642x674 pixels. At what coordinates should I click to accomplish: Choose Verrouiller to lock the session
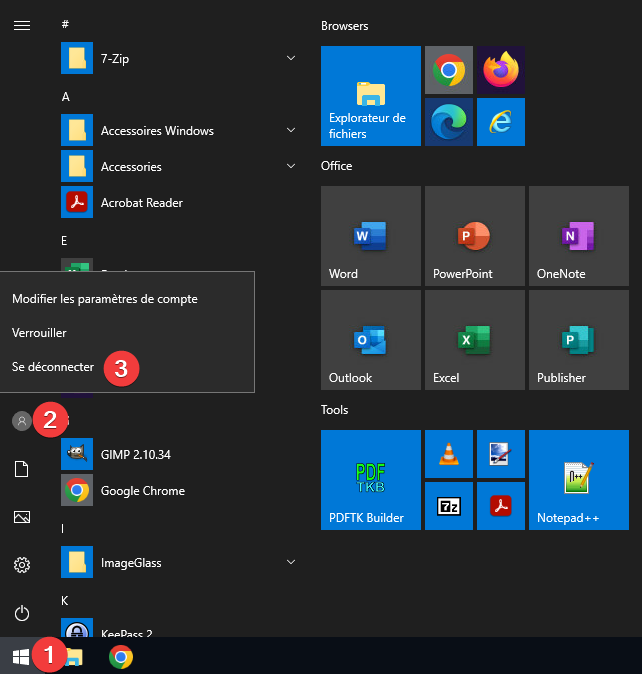click(x=39, y=332)
